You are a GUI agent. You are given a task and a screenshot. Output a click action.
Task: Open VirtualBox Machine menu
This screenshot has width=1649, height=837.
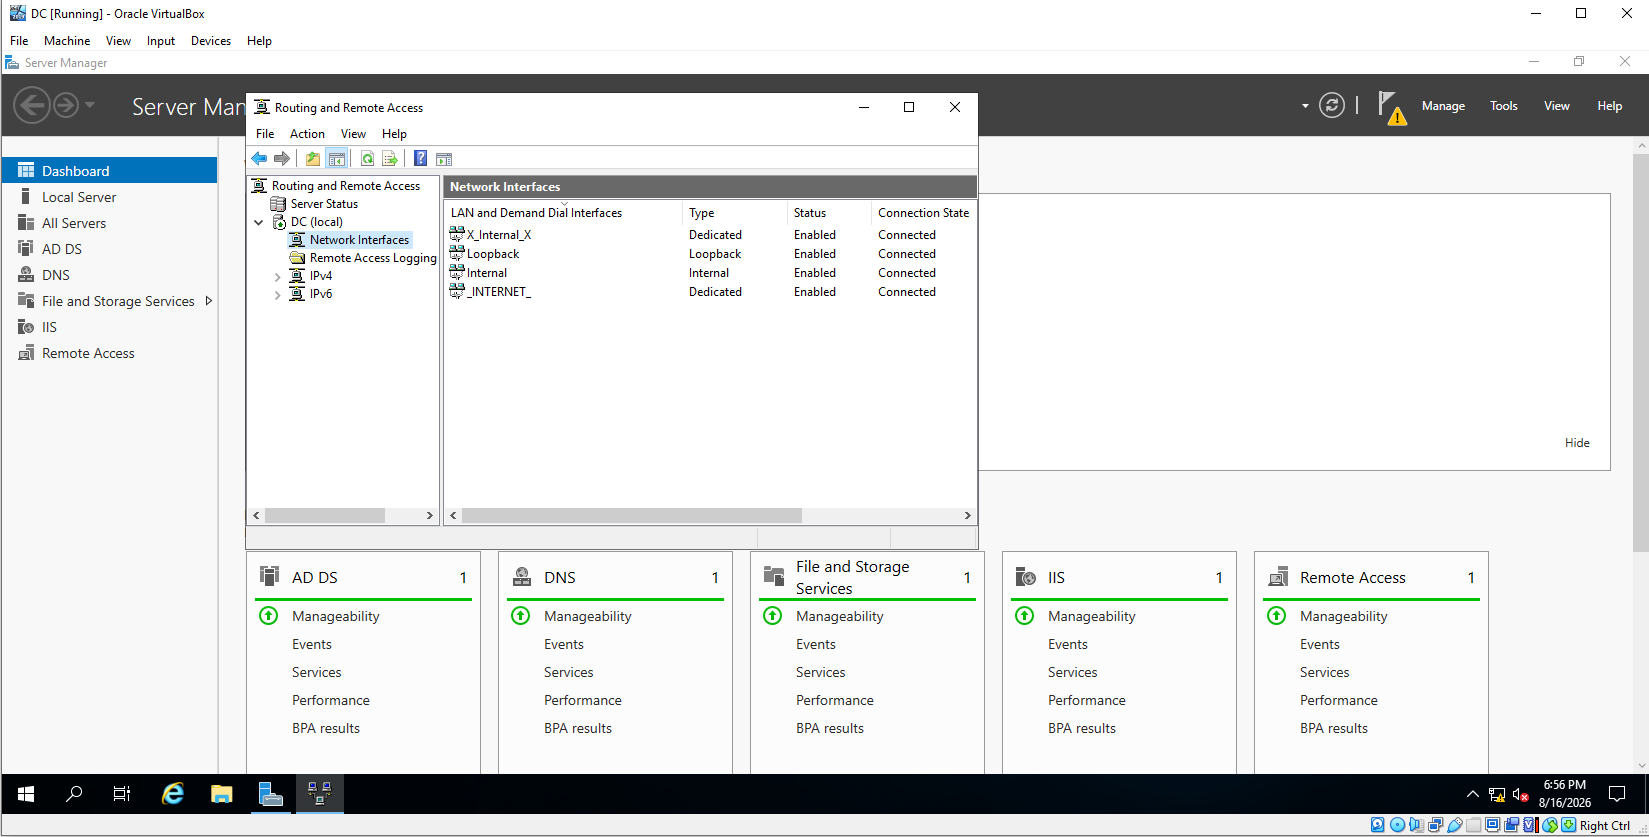tap(67, 41)
